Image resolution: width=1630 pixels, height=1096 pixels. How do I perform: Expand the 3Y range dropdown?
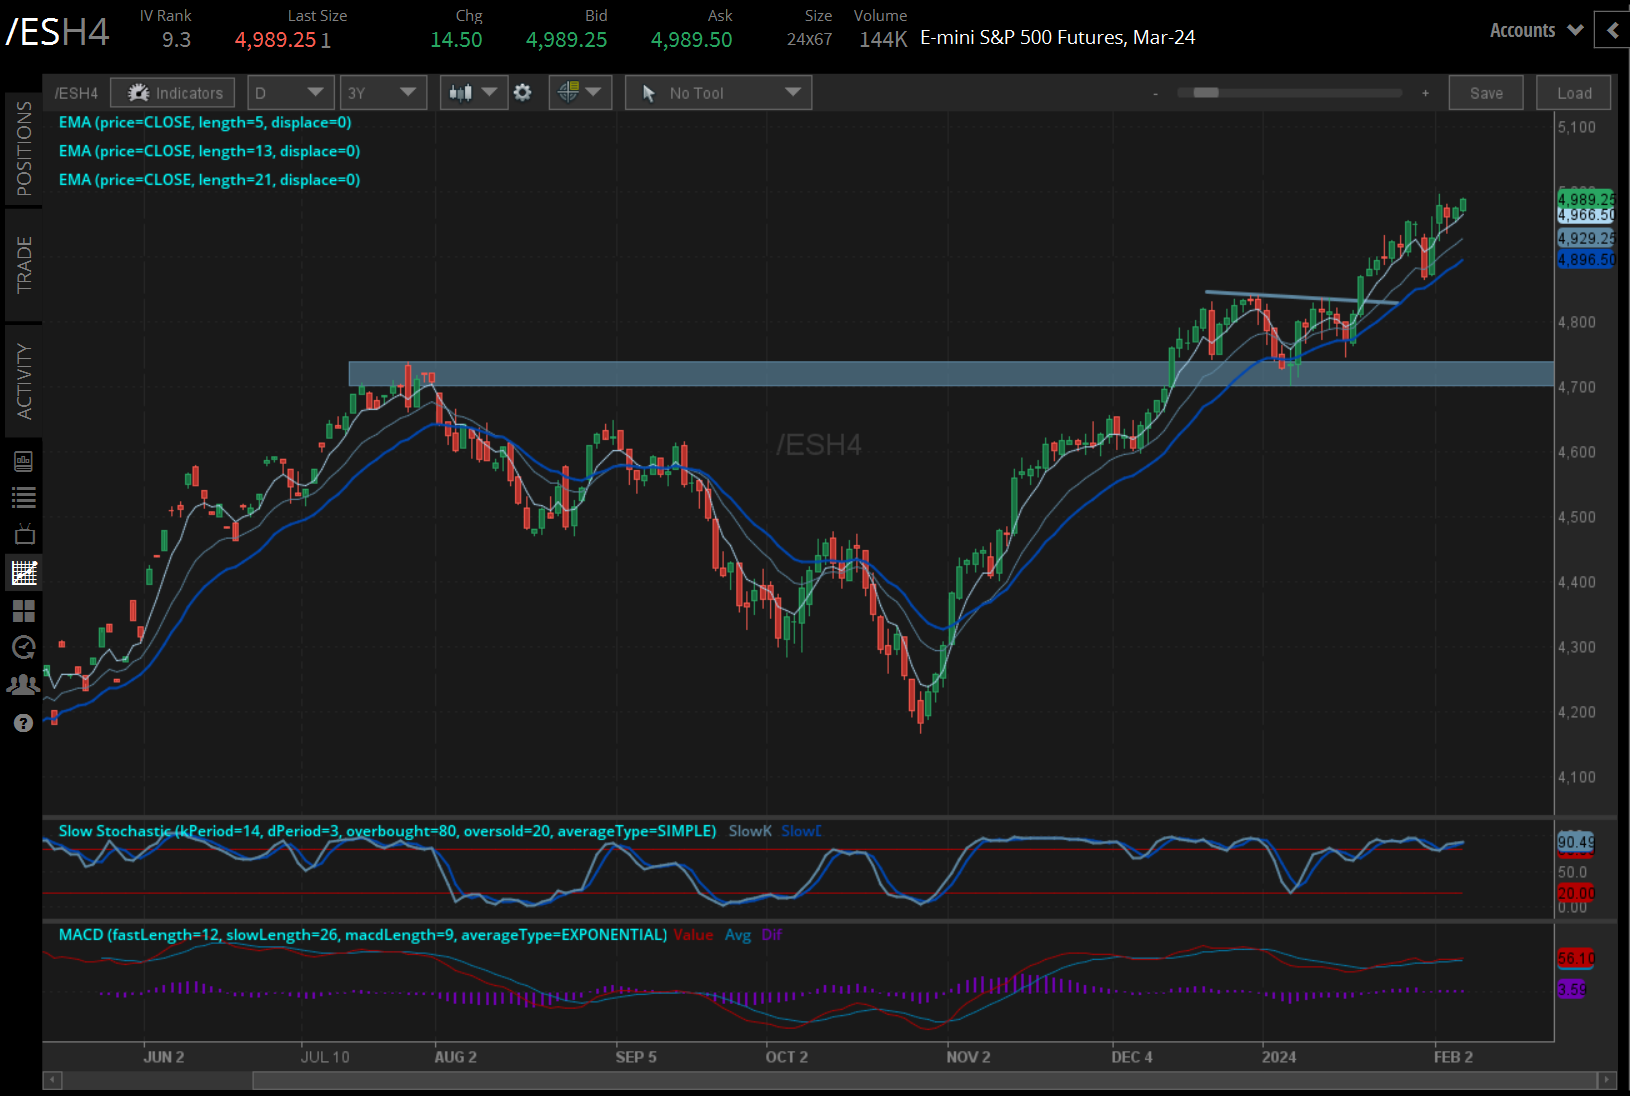point(383,92)
